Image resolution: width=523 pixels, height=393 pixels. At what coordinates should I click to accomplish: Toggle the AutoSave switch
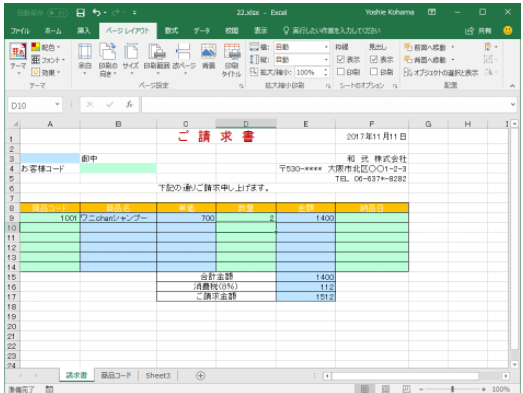(x=57, y=13)
